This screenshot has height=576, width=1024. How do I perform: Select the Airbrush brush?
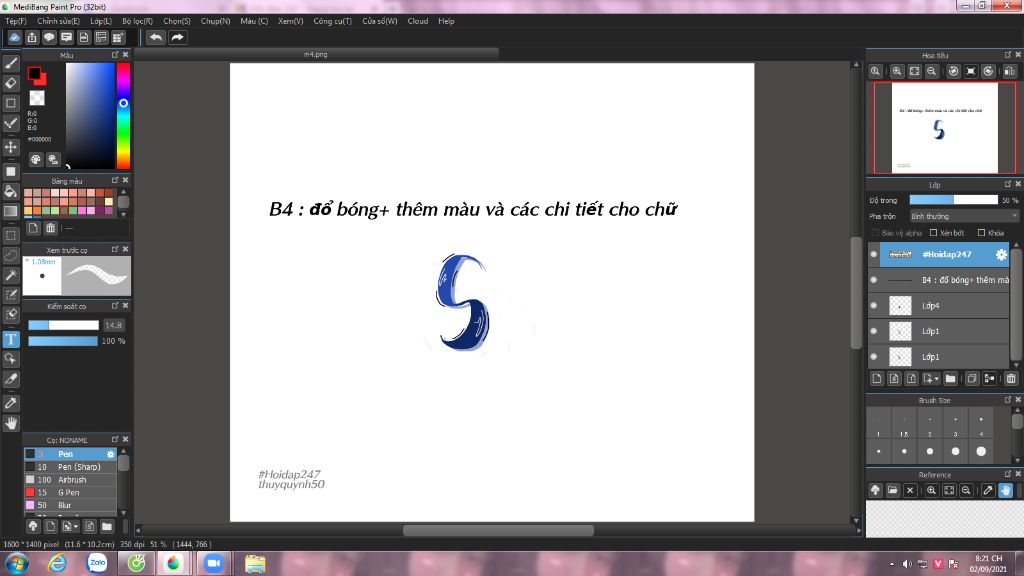[x=71, y=479]
